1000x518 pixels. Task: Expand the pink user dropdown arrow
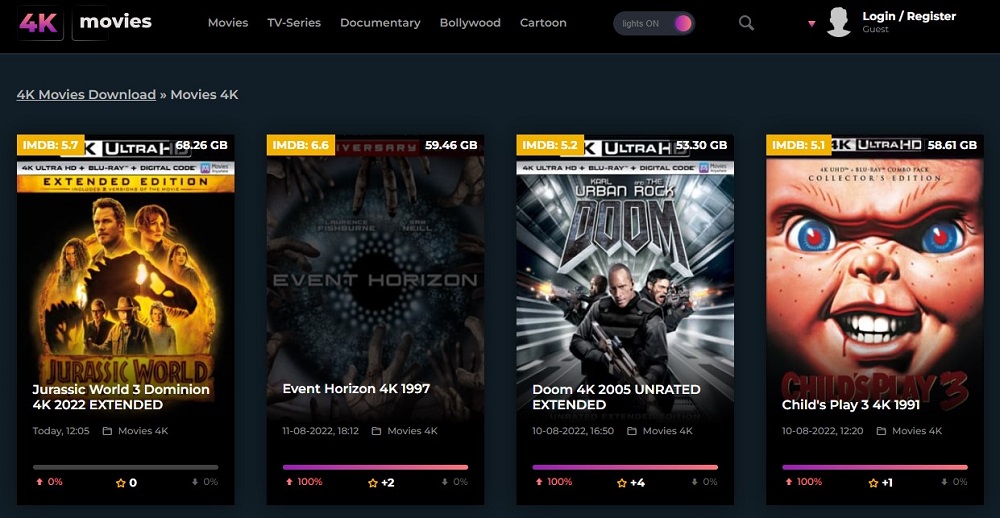[x=811, y=24]
